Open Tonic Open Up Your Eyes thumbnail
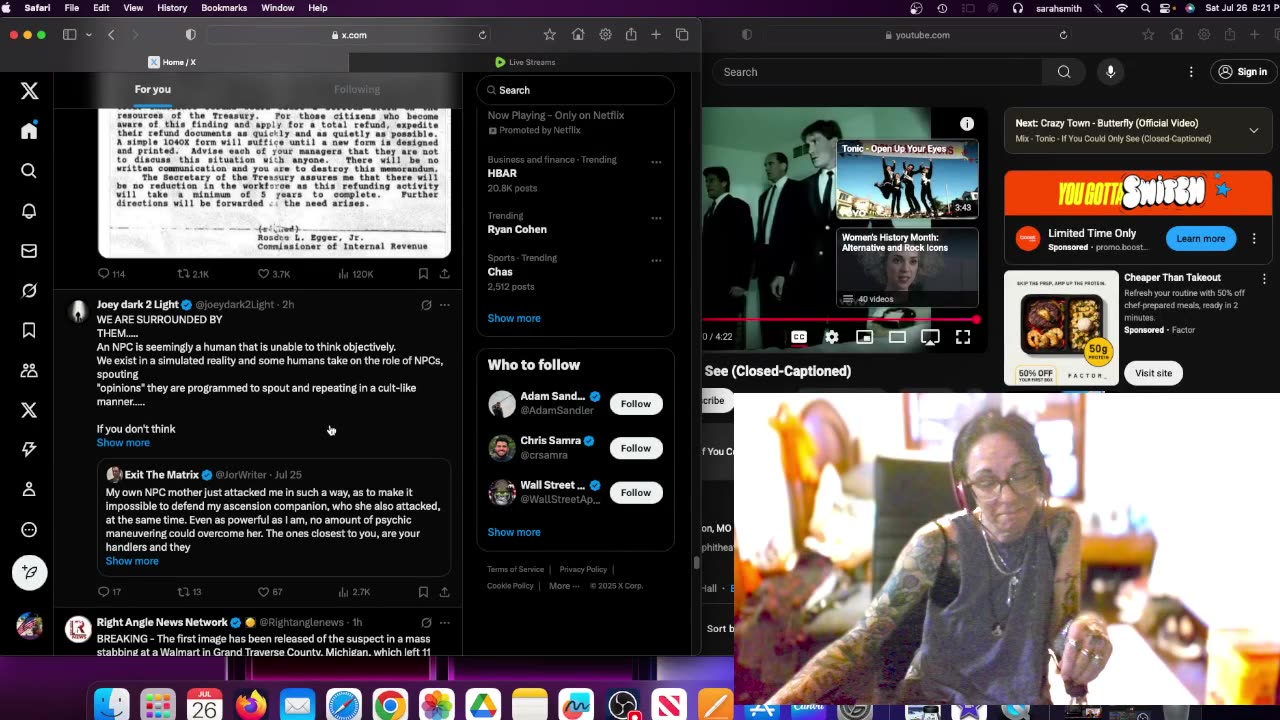The image size is (1280, 720). [x=907, y=180]
